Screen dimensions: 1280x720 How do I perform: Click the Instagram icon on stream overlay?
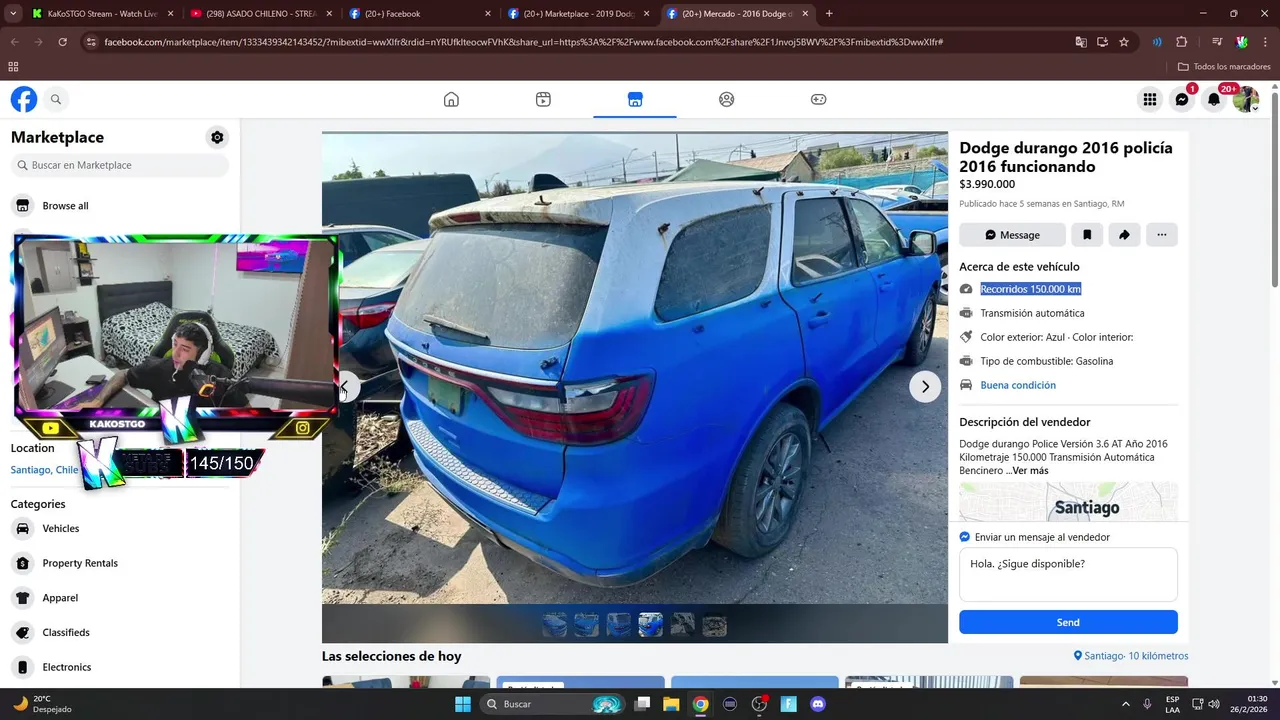point(303,428)
